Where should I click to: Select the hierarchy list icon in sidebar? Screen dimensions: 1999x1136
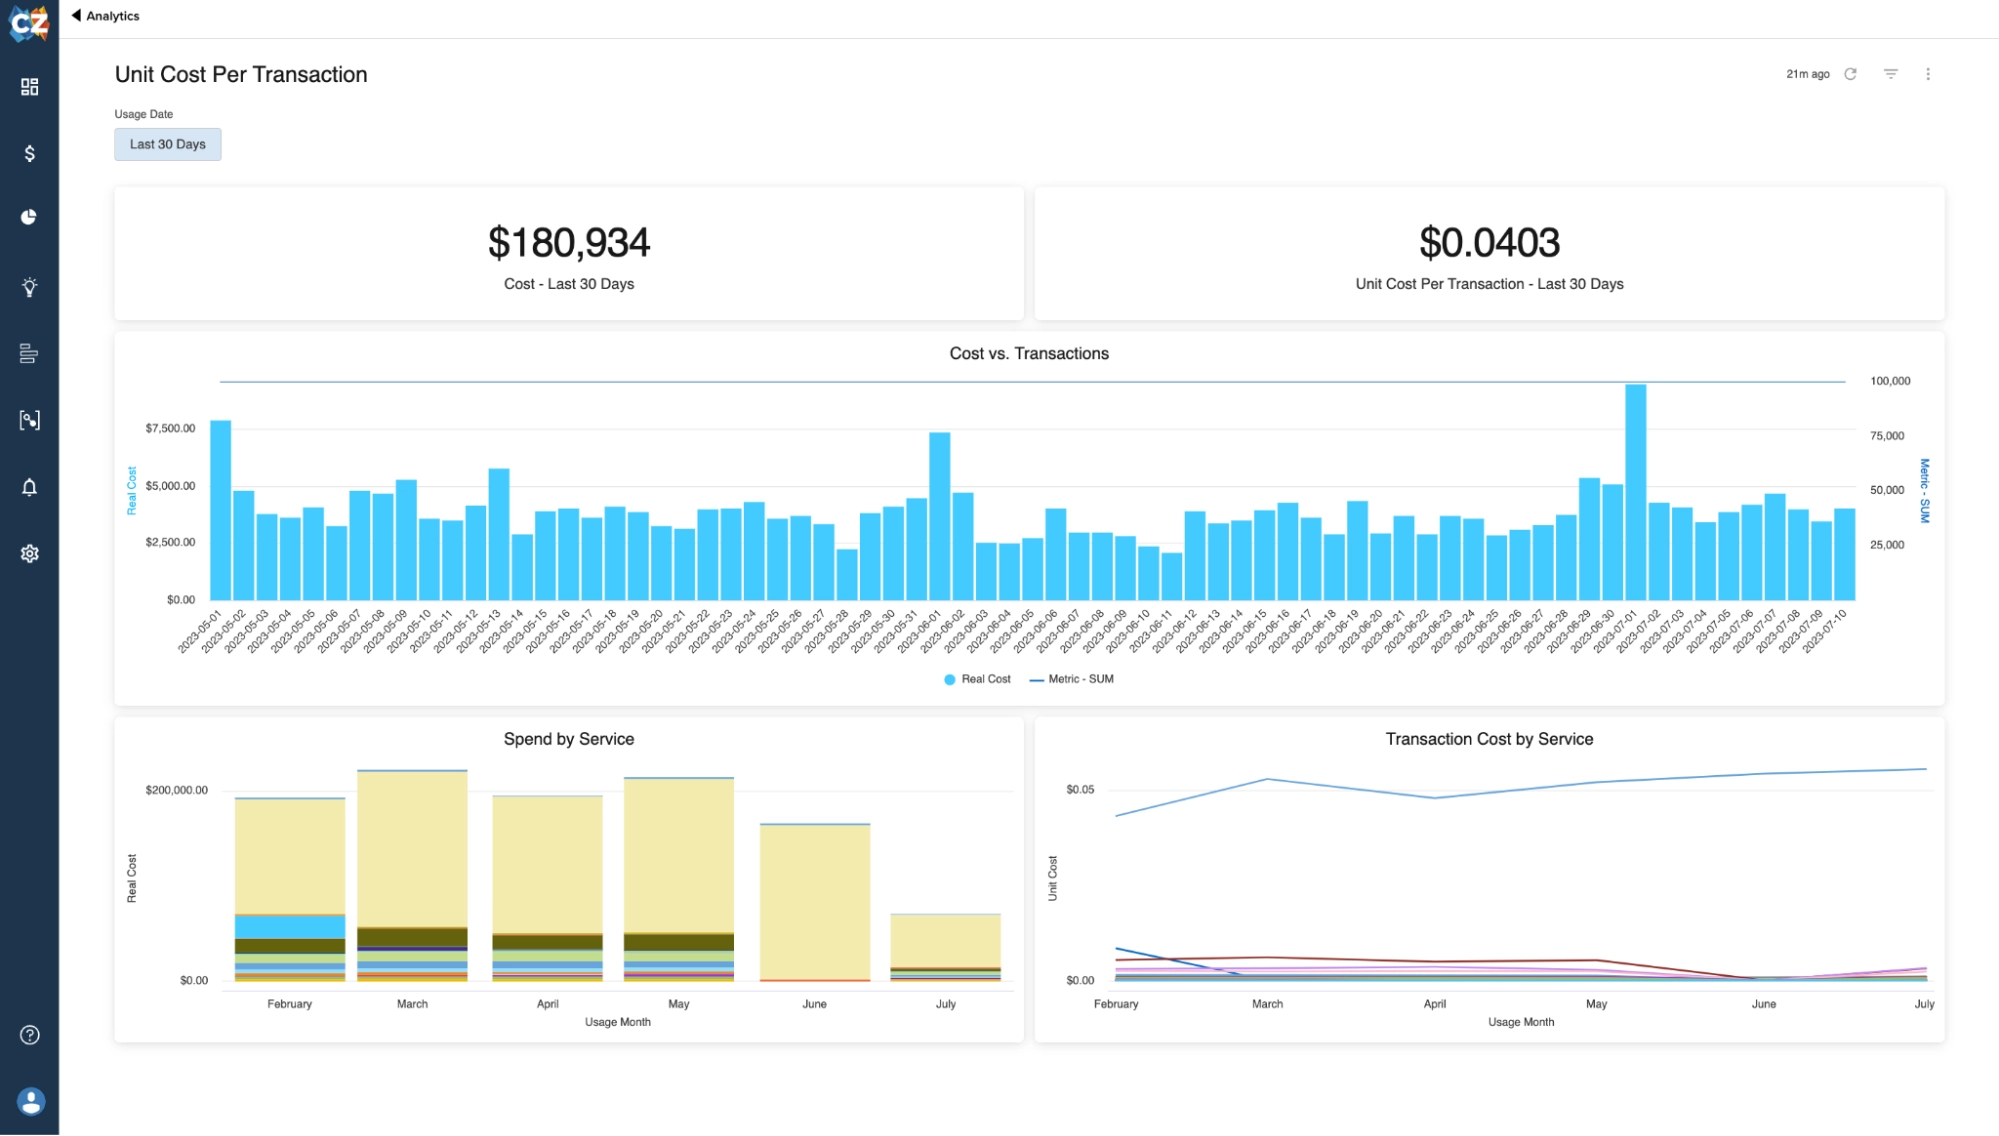29,355
